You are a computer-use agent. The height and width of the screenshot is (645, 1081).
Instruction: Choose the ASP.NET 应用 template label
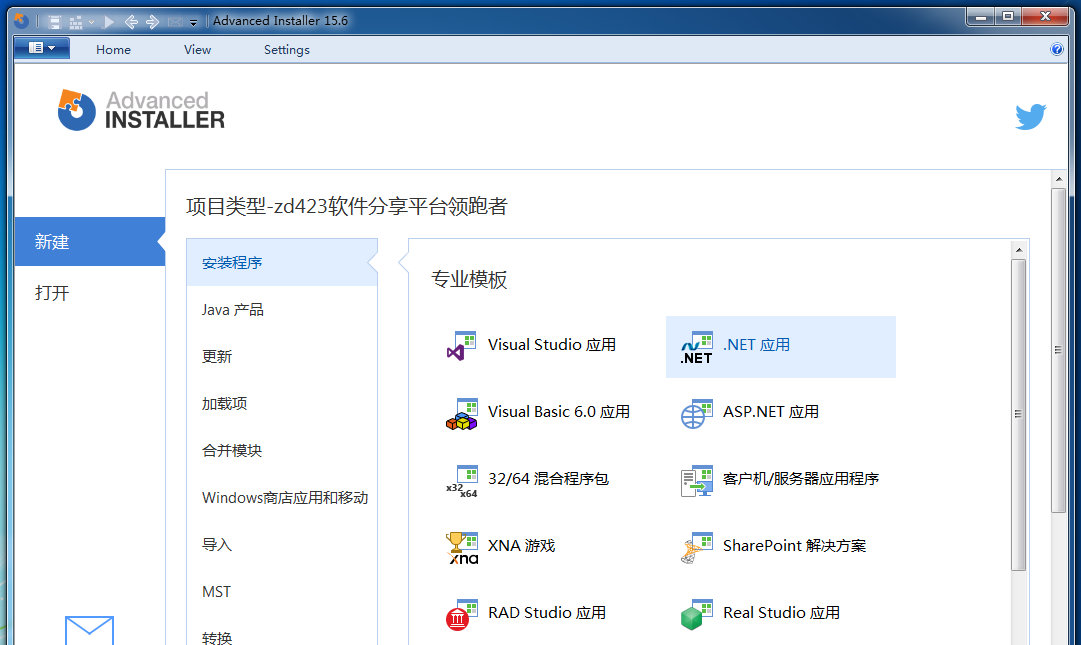(771, 411)
